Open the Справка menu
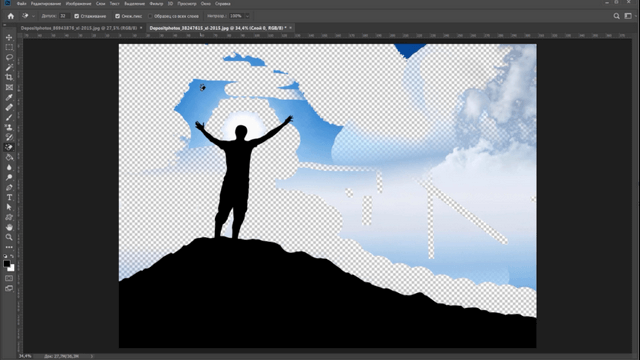This screenshot has height=360, width=640. pos(223,4)
